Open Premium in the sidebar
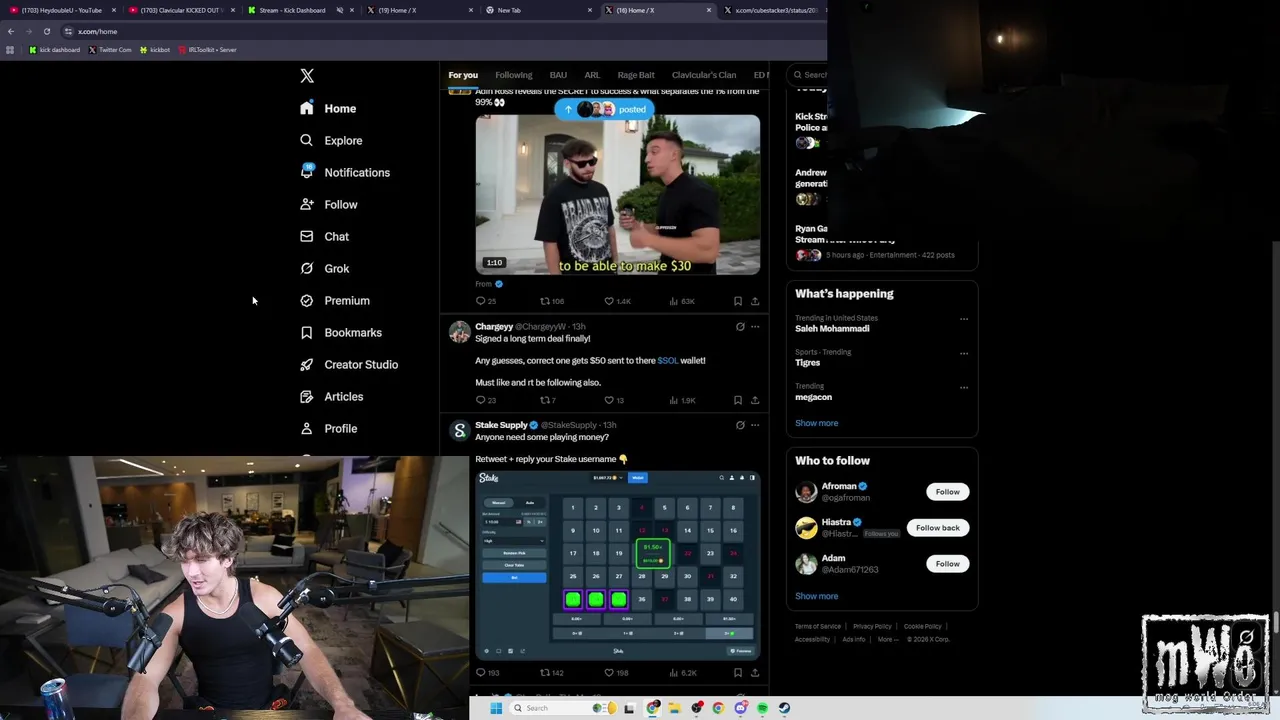 click(335, 300)
